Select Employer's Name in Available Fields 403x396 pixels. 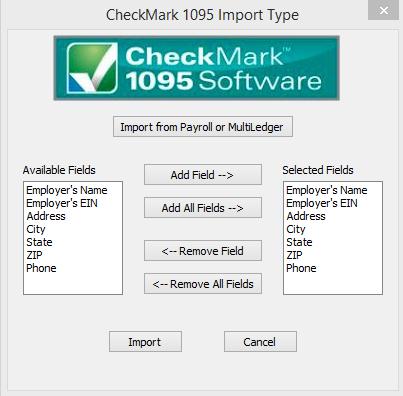(x=67, y=190)
